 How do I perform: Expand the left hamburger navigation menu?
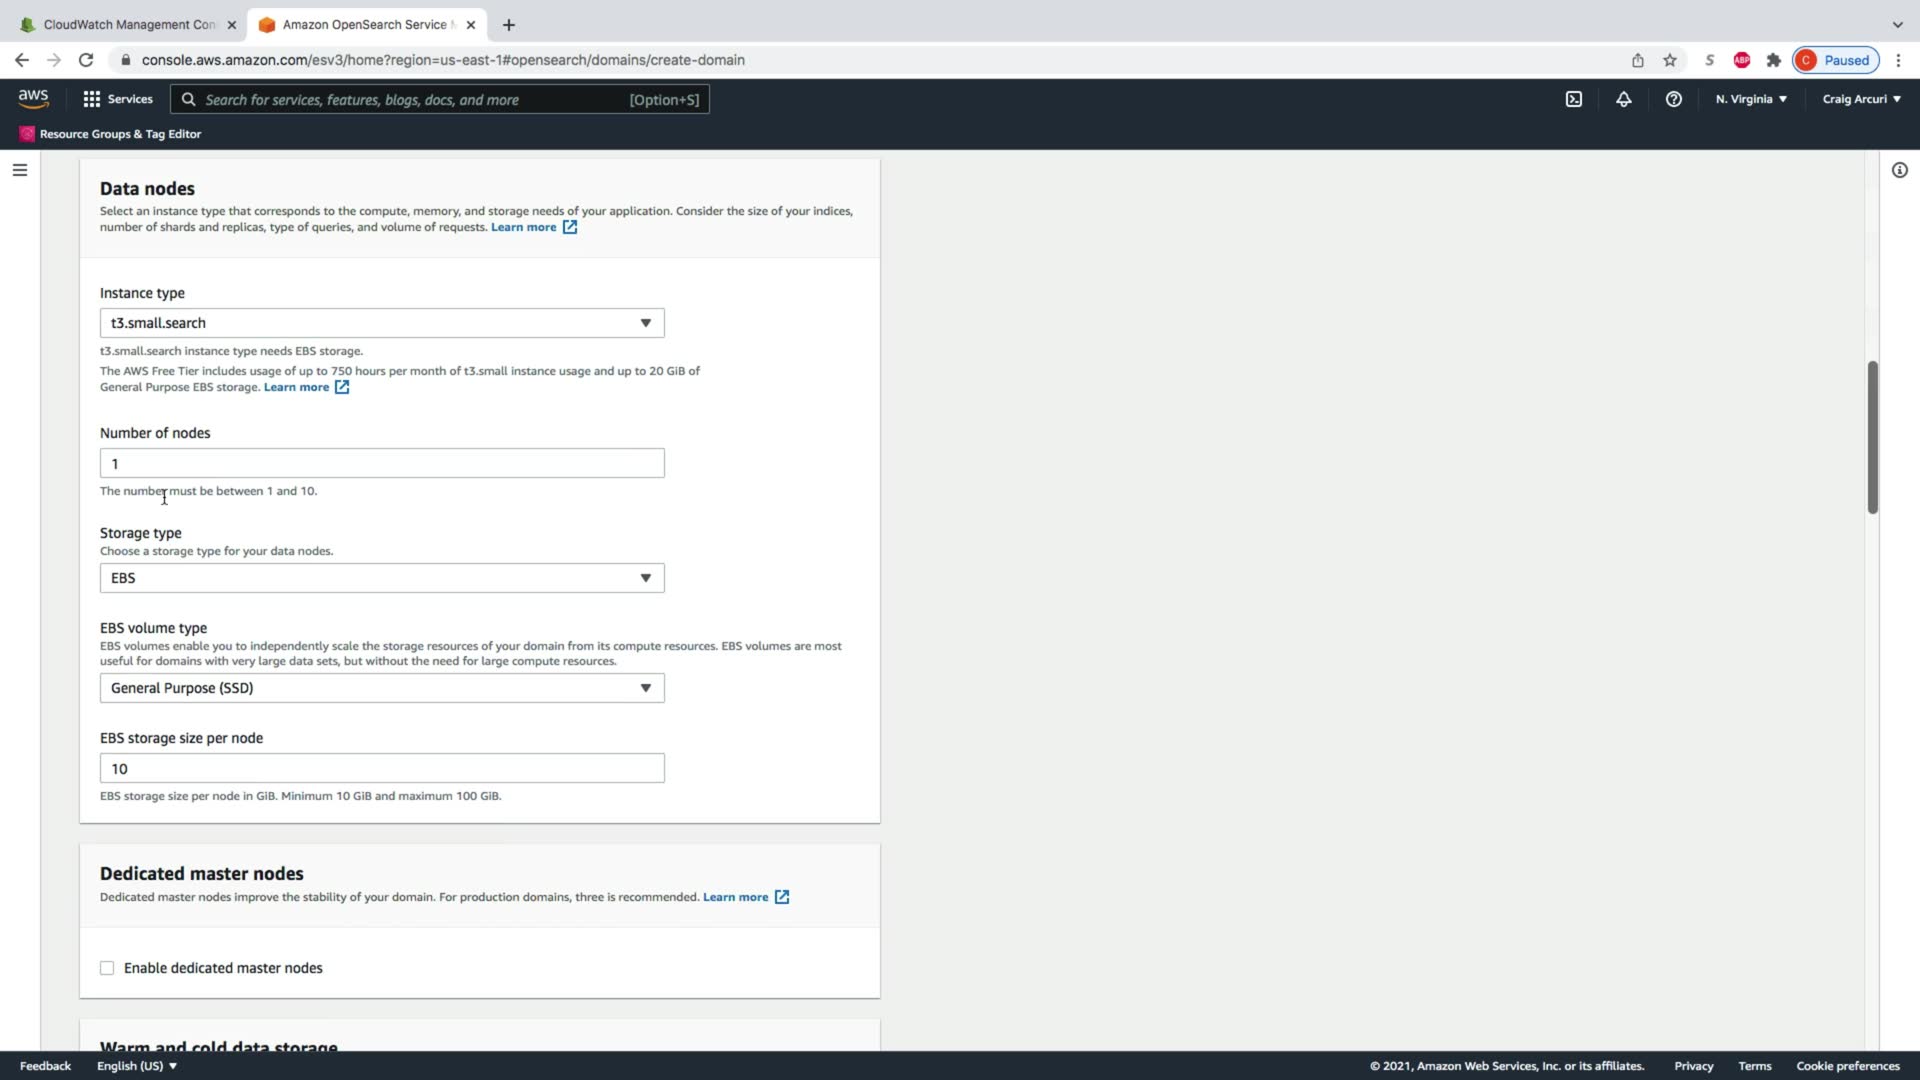(x=19, y=170)
